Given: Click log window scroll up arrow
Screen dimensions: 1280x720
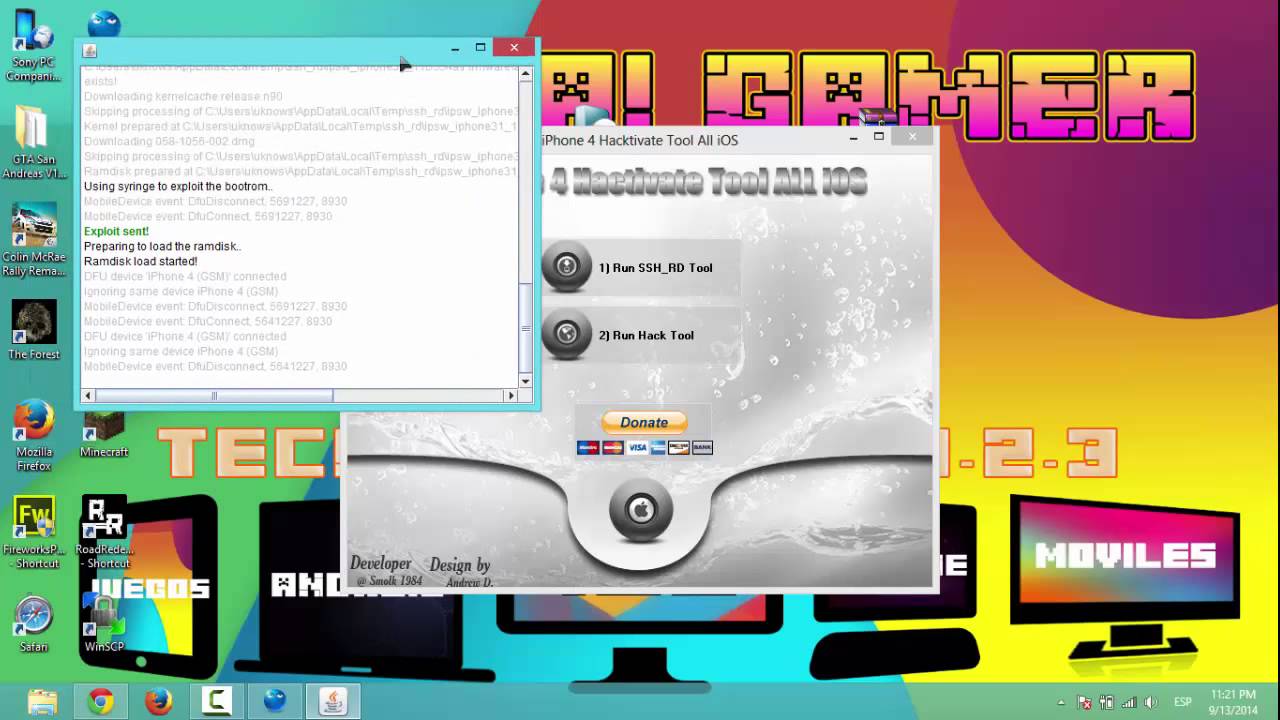Looking at the screenshot, I should point(525,74).
